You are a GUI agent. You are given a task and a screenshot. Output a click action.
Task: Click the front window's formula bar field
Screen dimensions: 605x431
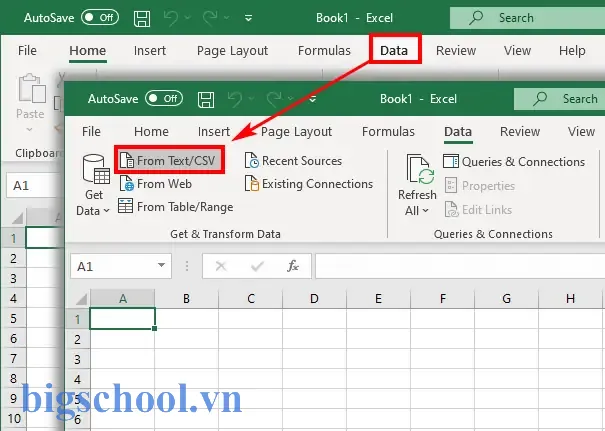pyautogui.click(x=460, y=266)
